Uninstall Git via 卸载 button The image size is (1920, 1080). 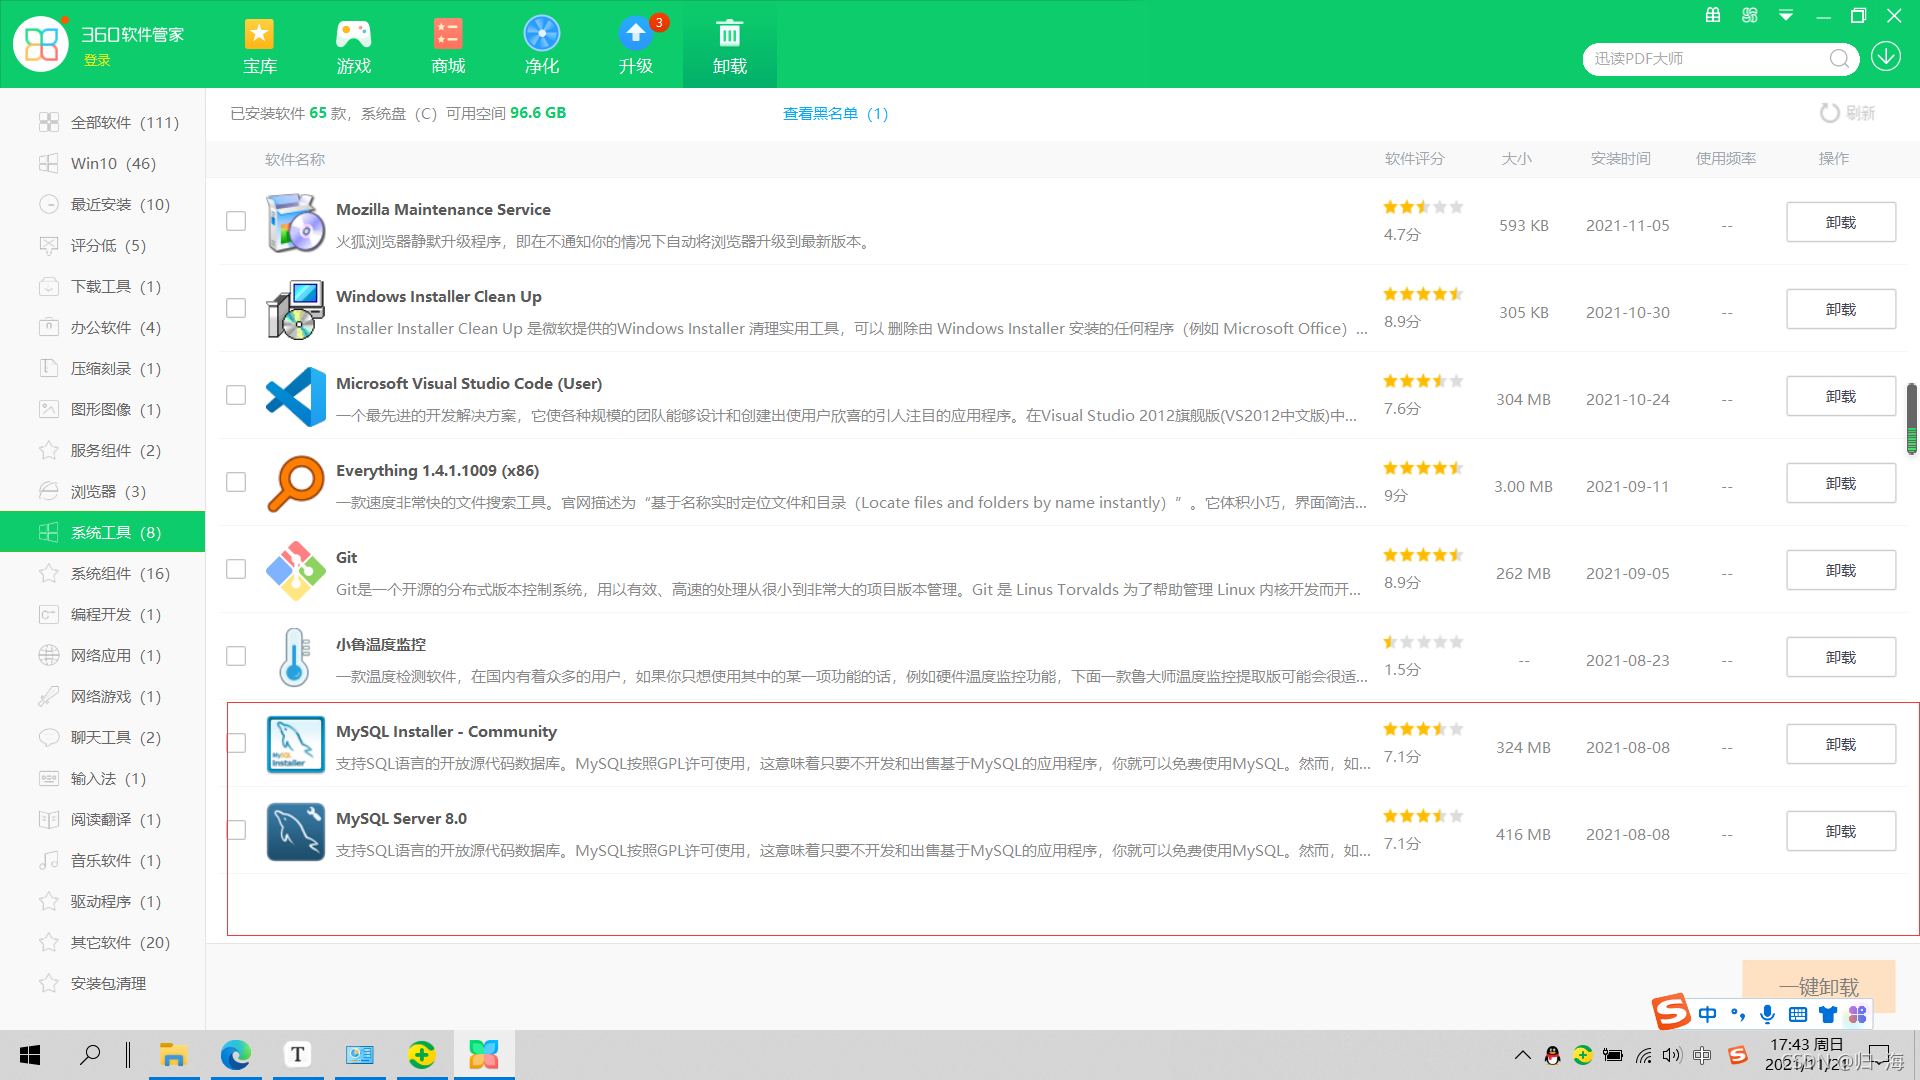1840,570
